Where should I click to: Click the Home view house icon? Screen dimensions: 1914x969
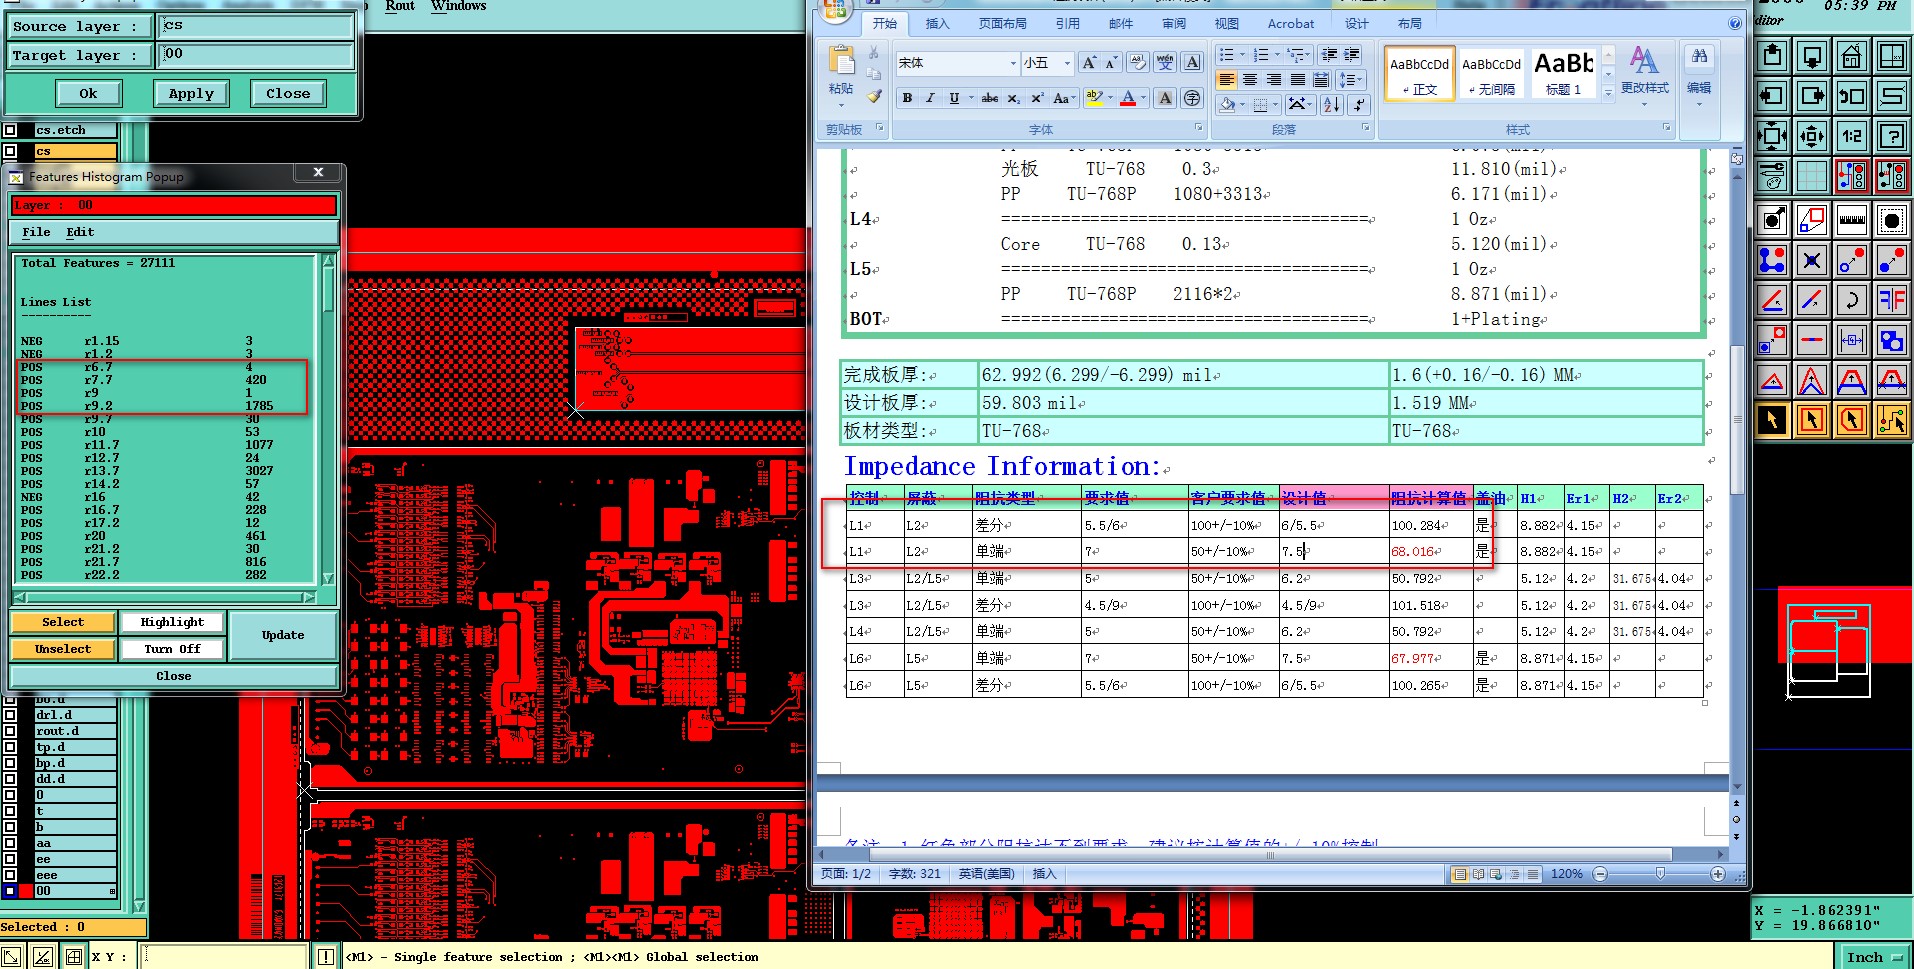tap(1851, 57)
